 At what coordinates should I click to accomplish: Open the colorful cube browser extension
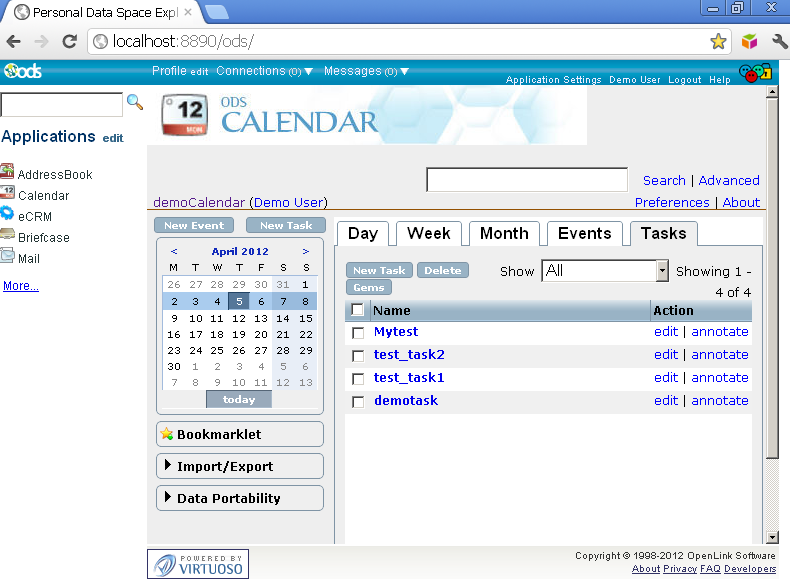coord(749,41)
